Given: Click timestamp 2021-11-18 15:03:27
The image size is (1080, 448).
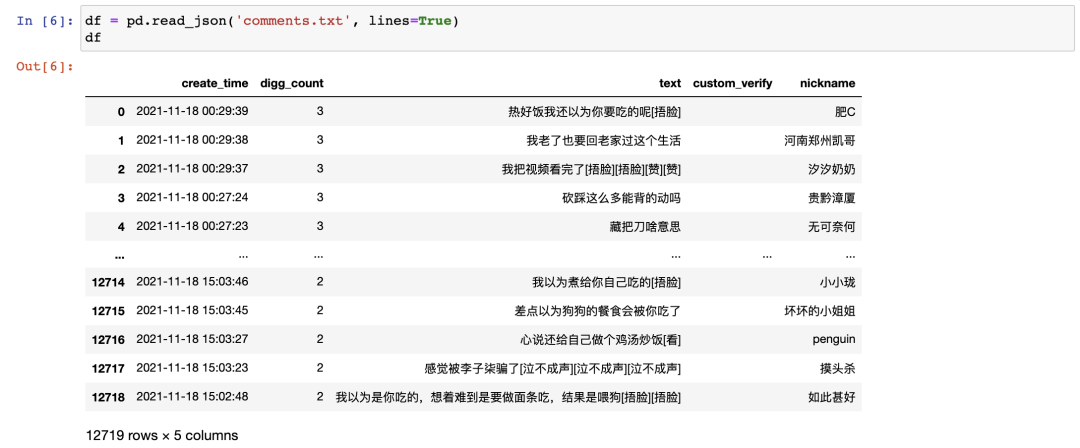Looking at the screenshot, I should (192, 339).
